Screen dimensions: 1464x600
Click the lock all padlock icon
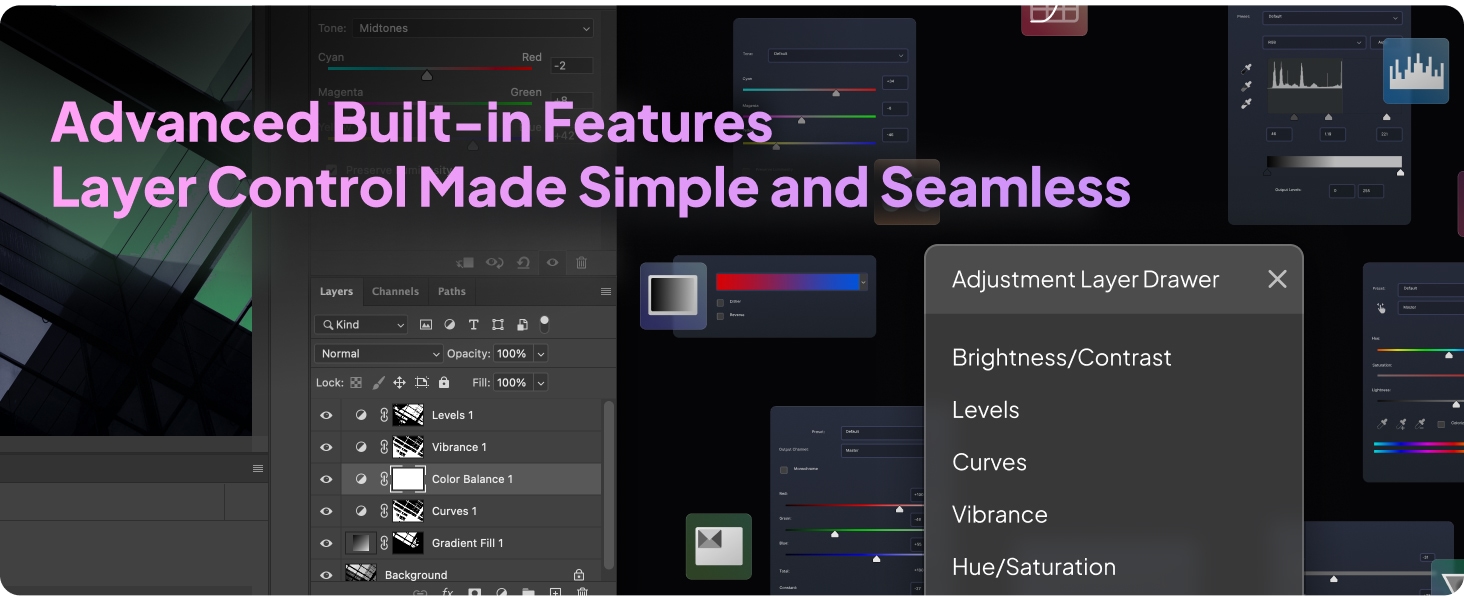click(x=444, y=383)
